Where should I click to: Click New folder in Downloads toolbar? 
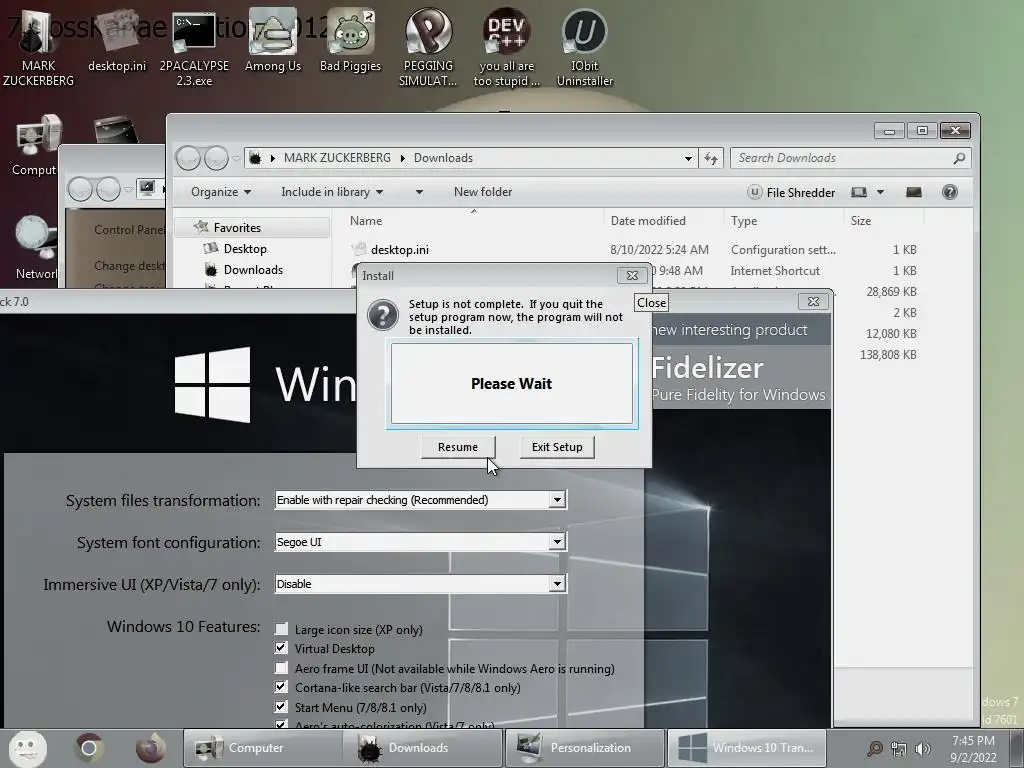point(483,192)
